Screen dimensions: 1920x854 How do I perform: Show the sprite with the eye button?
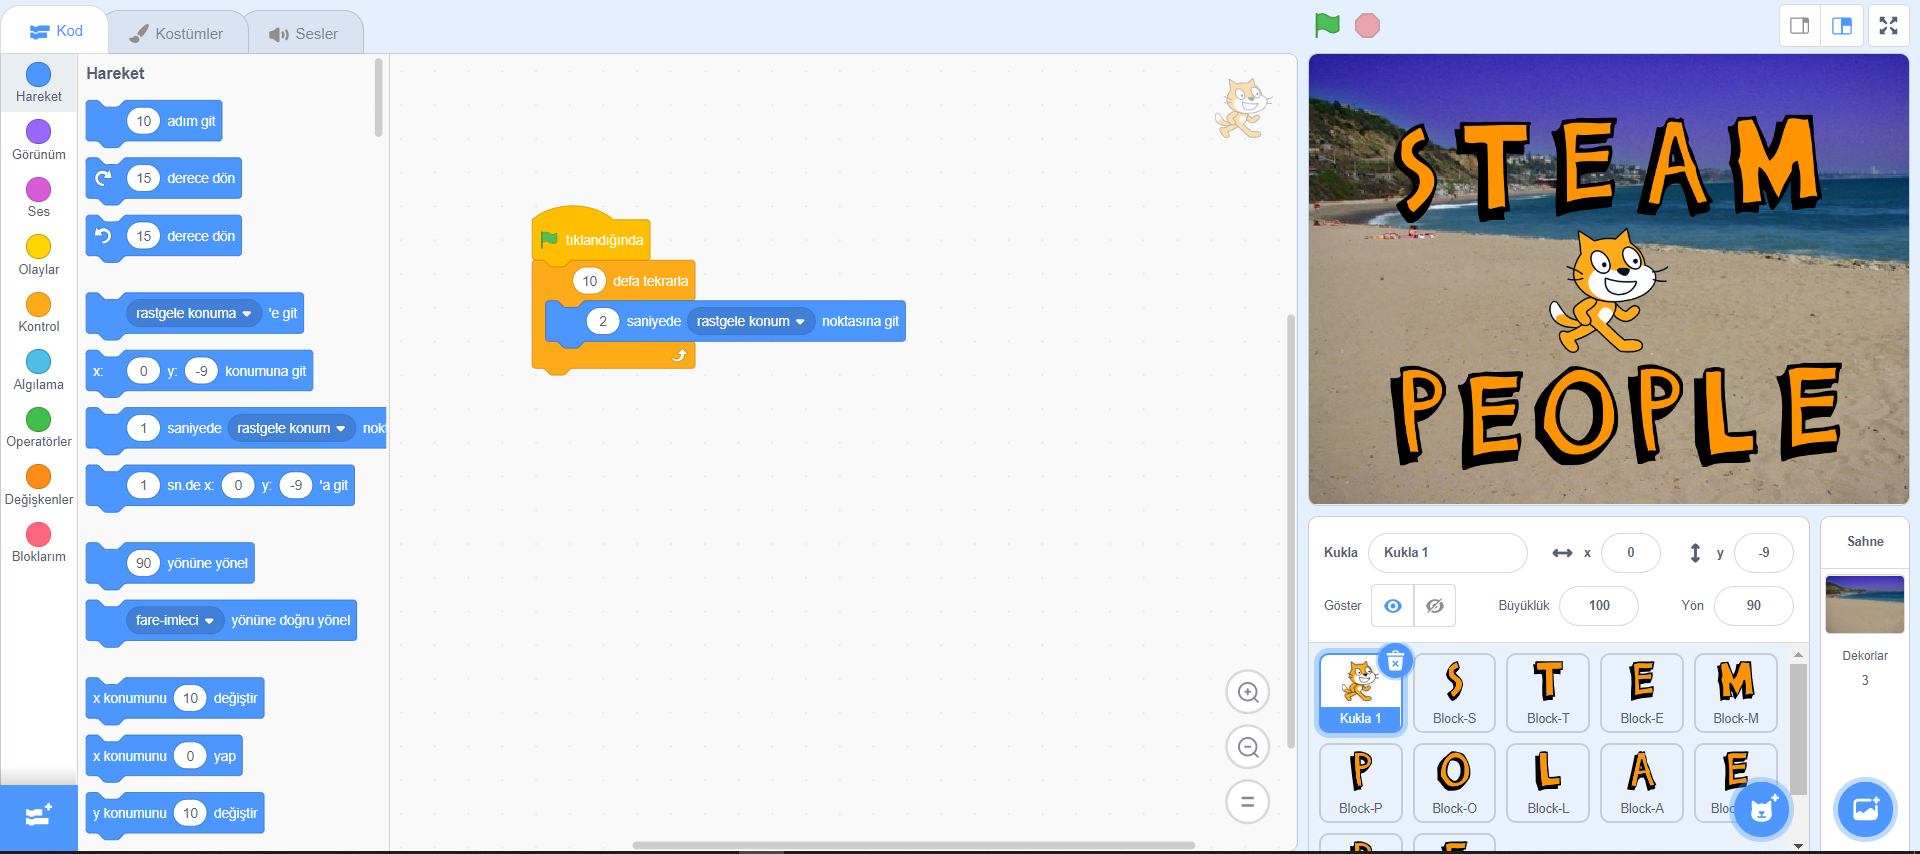point(1392,606)
